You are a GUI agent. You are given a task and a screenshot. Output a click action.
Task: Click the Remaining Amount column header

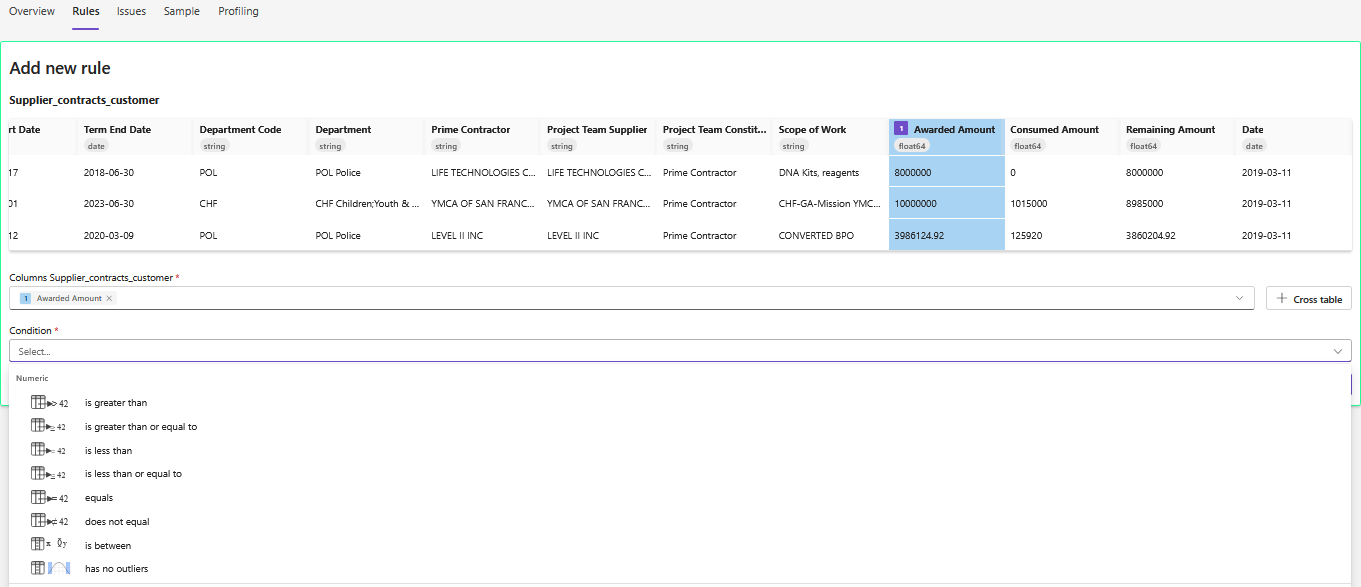[1170, 130]
